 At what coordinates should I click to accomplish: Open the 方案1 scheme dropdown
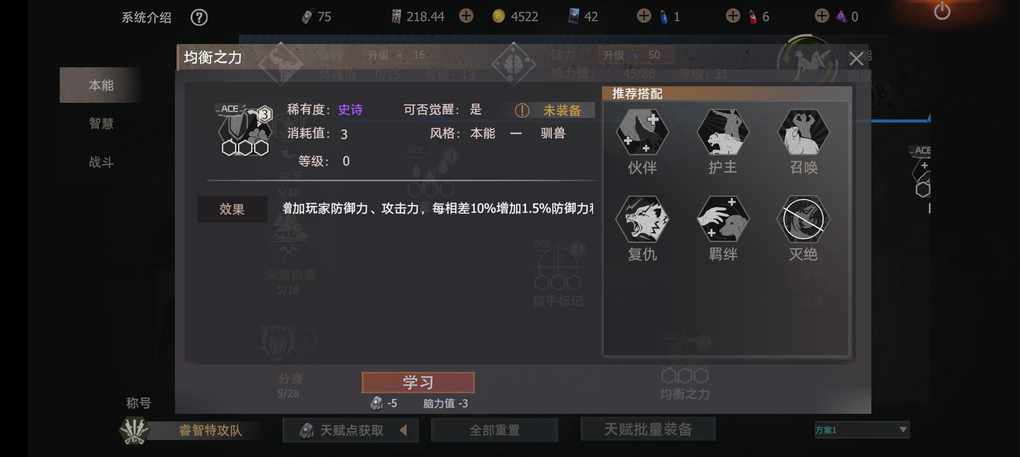click(862, 429)
